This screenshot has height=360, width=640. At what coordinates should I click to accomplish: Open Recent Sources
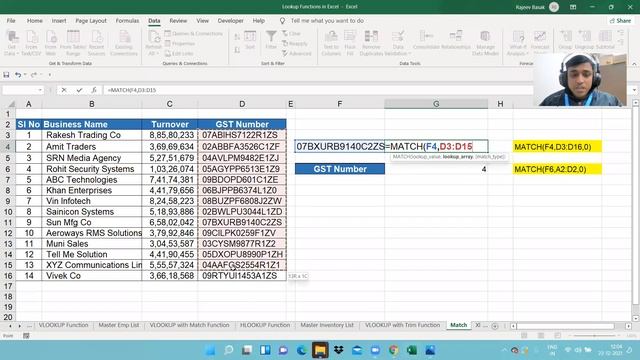(96, 43)
